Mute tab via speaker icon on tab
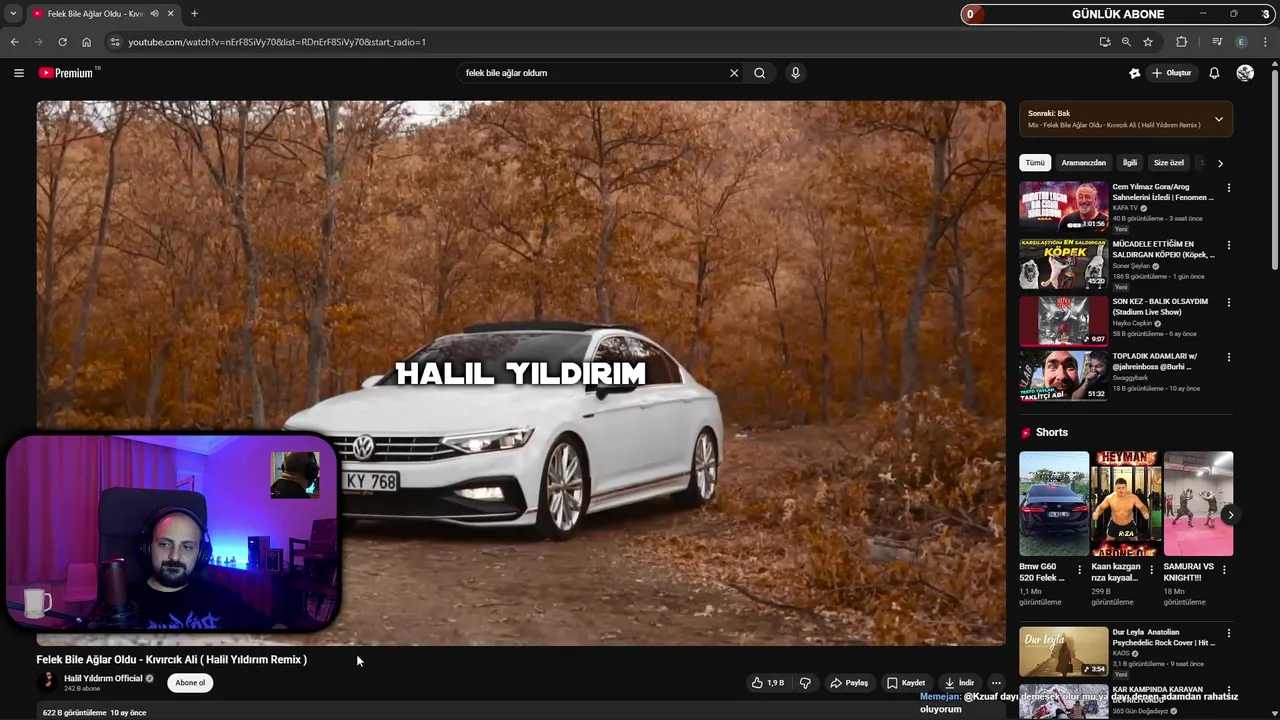This screenshot has height=720, width=1280. [x=154, y=14]
